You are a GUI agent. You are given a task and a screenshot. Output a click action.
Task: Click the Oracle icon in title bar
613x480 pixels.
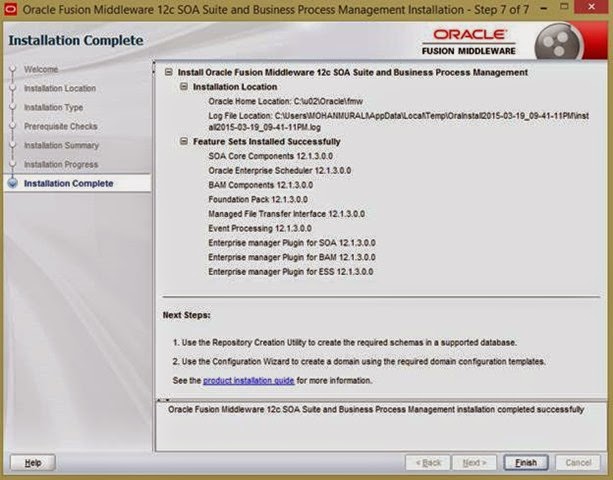10,9
